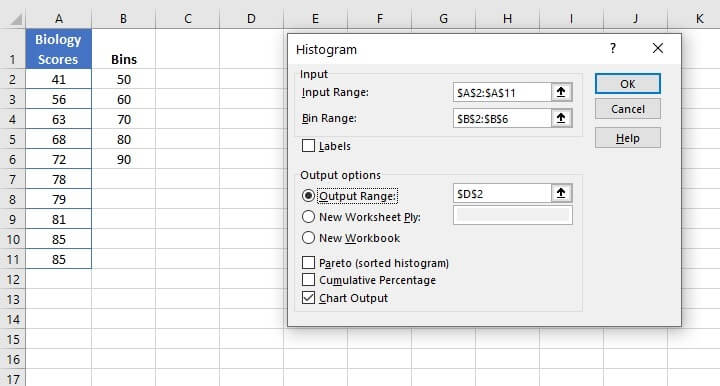Select column B header

click(124, 19)
